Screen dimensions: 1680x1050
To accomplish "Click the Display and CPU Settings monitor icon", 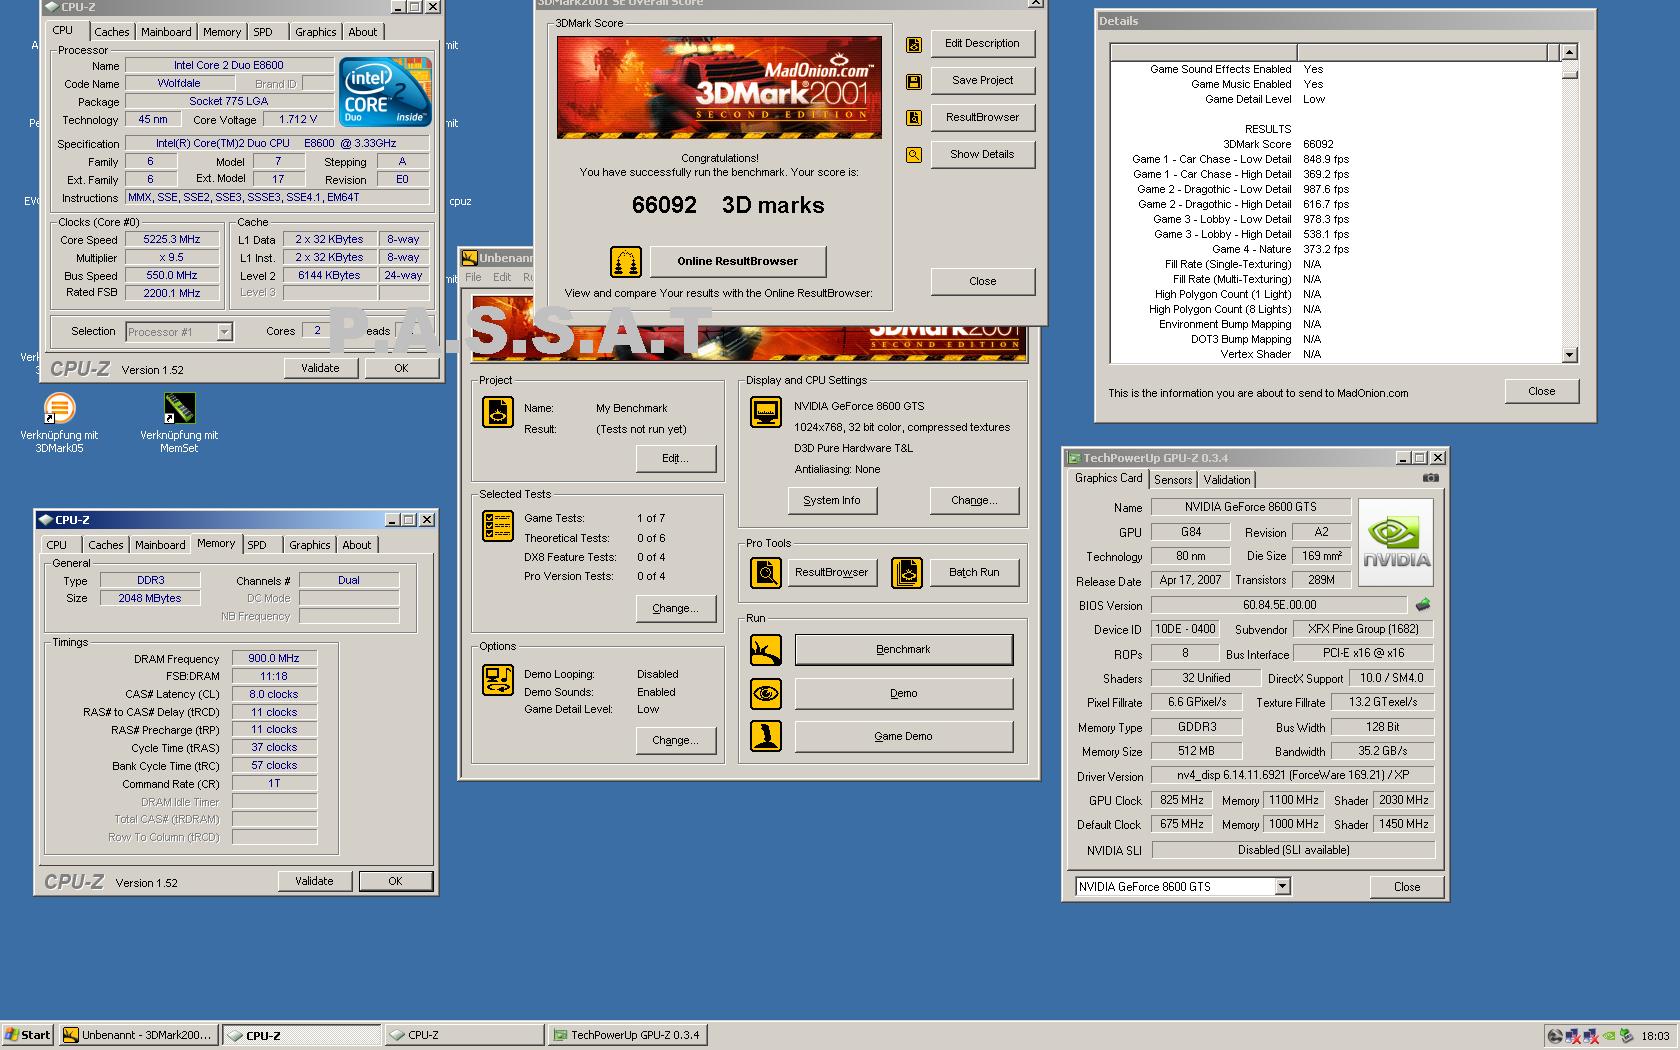I will coord(766,412).
